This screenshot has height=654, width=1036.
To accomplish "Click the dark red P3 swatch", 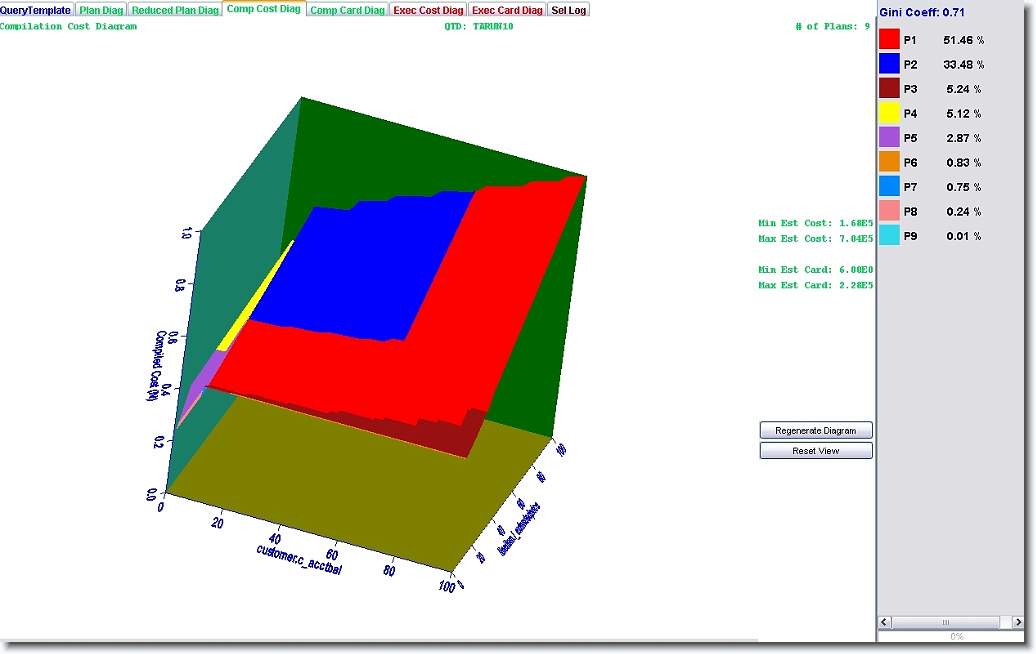I will click(x=889, y=89).
